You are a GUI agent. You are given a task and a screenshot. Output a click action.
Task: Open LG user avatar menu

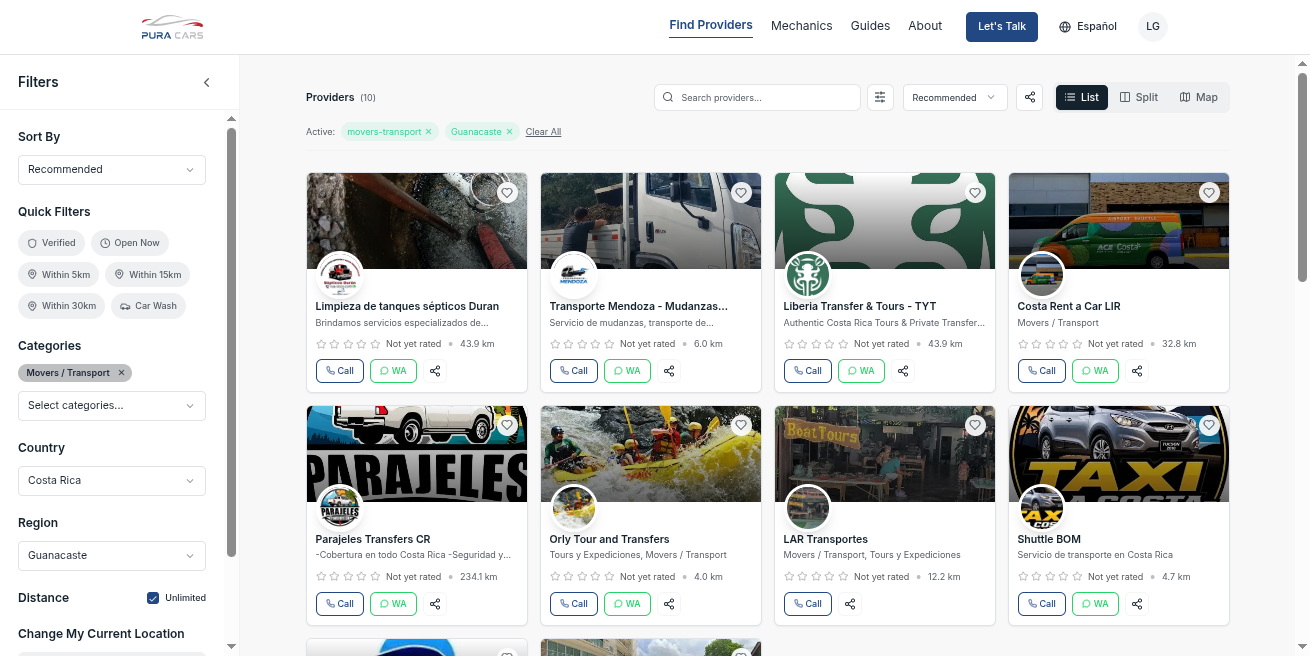[x=1153, y=27]
